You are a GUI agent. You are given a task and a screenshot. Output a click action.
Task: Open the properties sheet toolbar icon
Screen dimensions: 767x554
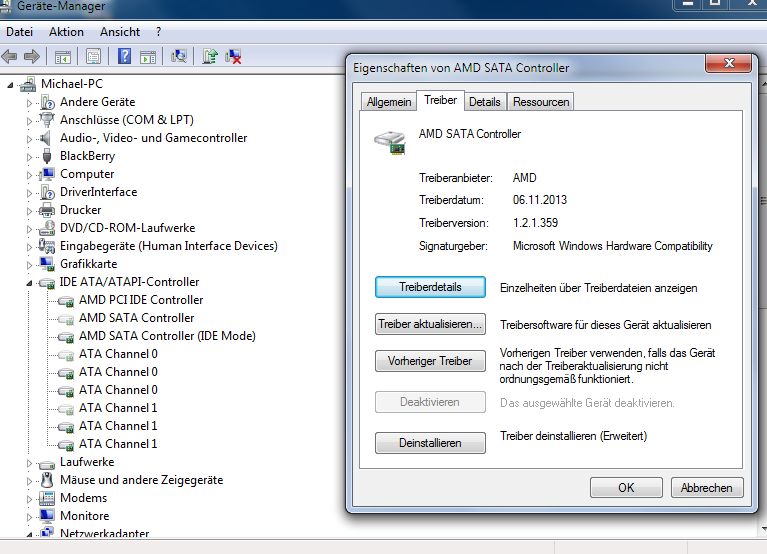pyautogui.click(x=93, y=57)
